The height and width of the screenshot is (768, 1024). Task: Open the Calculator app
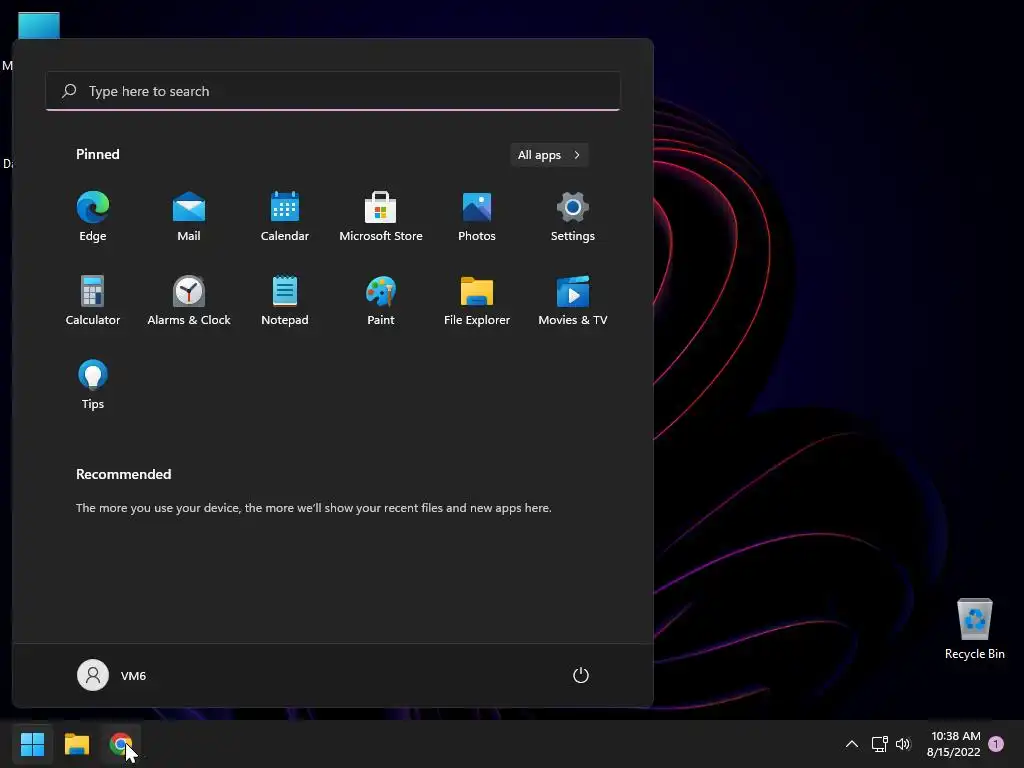(93, 300)
